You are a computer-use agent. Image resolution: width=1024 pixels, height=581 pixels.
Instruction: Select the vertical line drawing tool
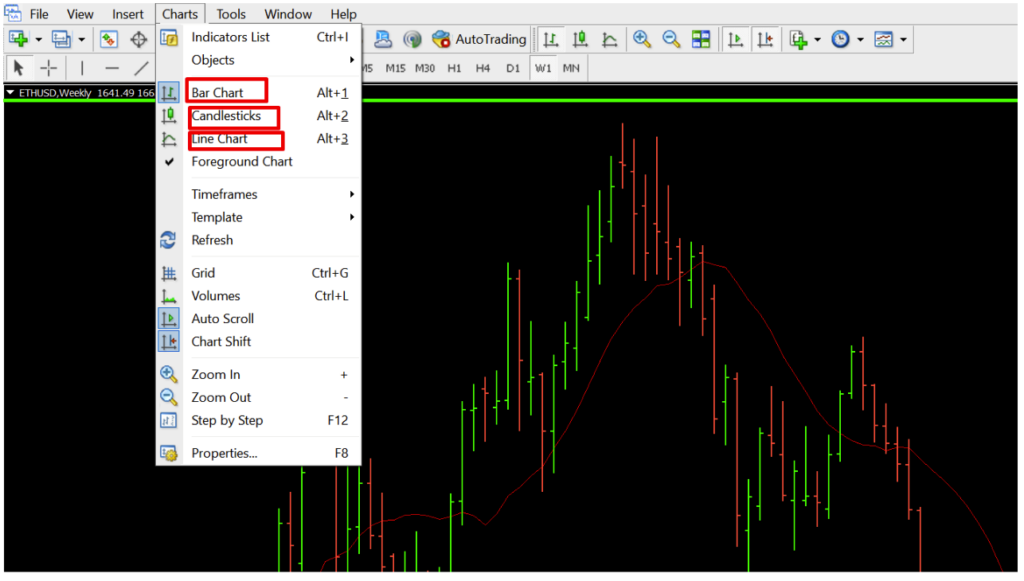coord(82,68)
